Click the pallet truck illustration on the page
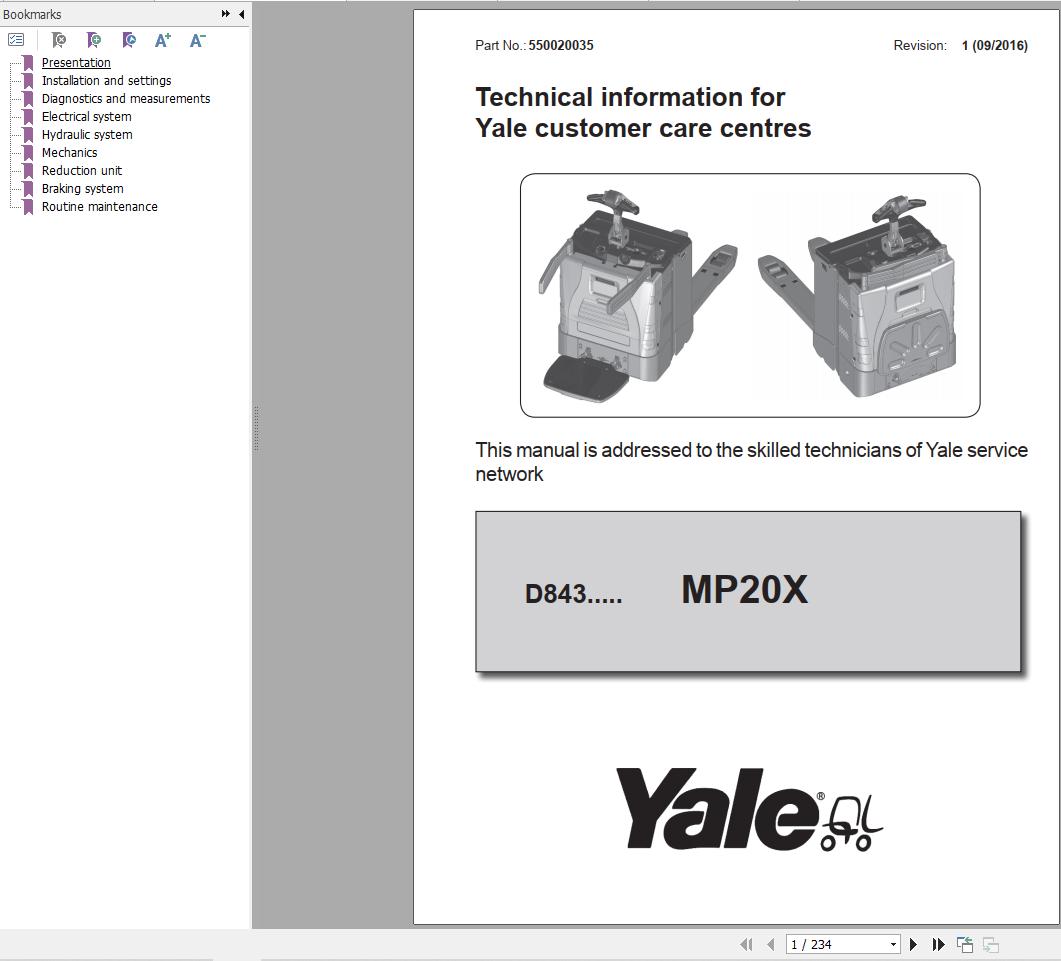The width and height of the screenshot is (1061, 961). [x=750, y=295]
